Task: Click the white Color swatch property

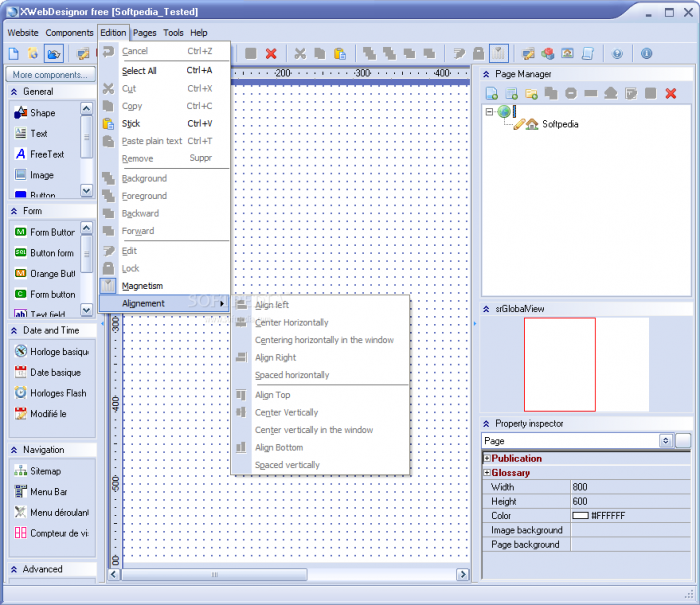Action: (x=580, y=516)
